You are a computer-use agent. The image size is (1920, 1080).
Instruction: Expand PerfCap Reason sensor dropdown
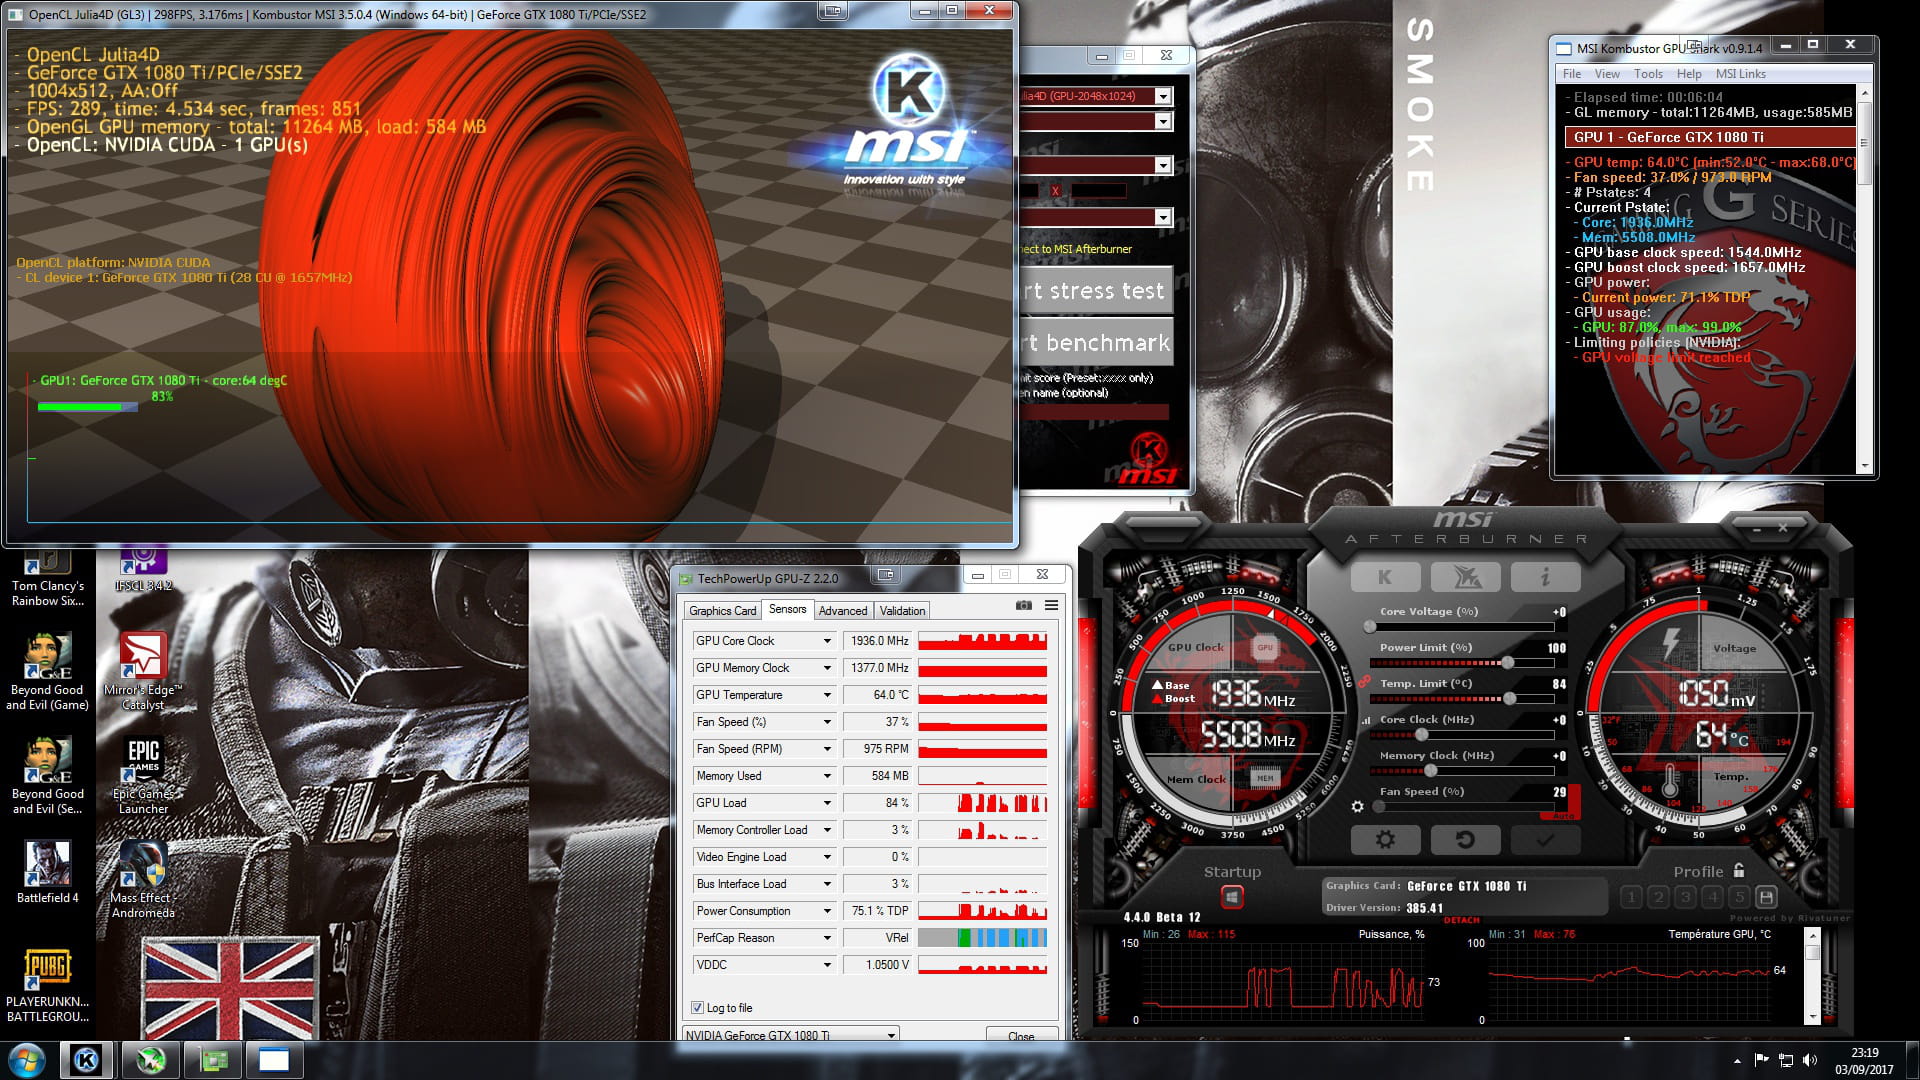[x=827, y=938]
